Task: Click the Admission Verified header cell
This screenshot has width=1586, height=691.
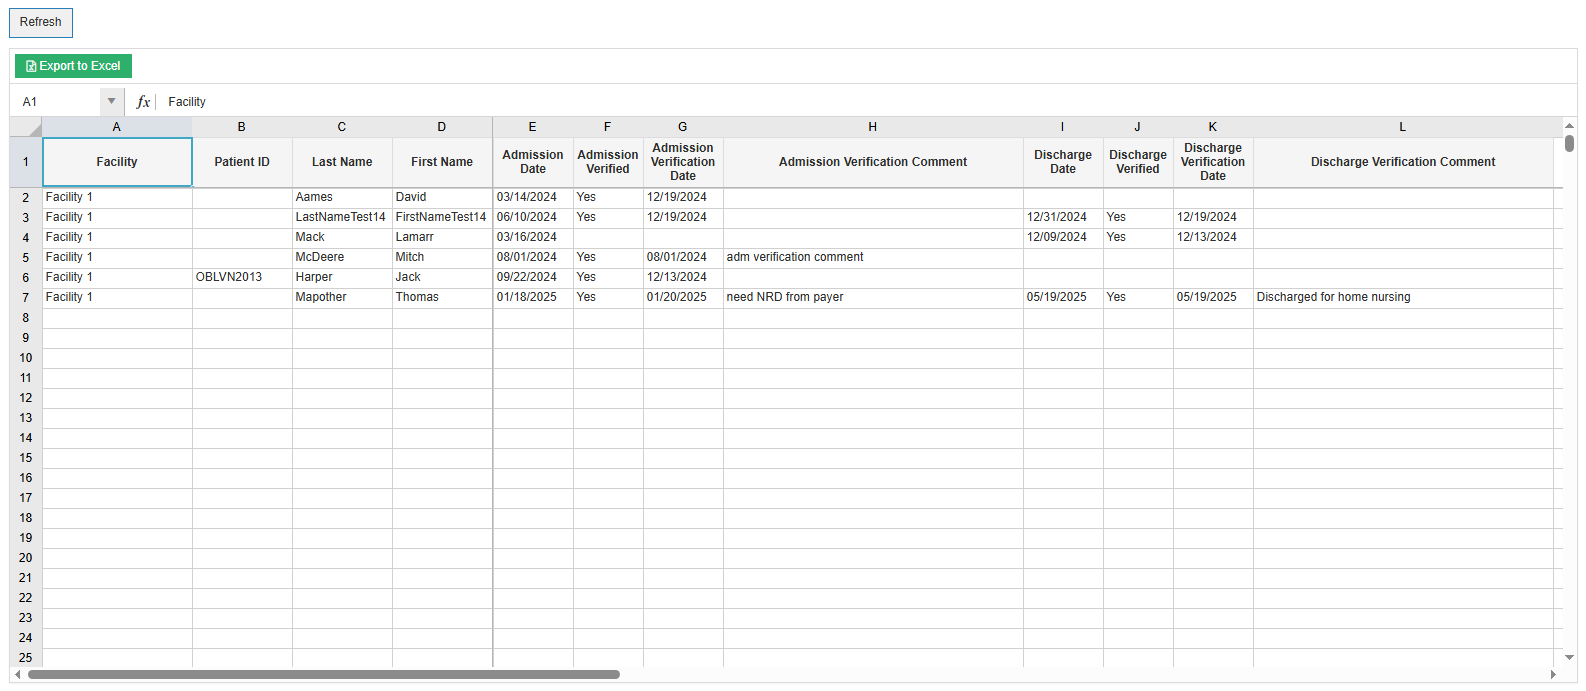Action: pos(608,162)
